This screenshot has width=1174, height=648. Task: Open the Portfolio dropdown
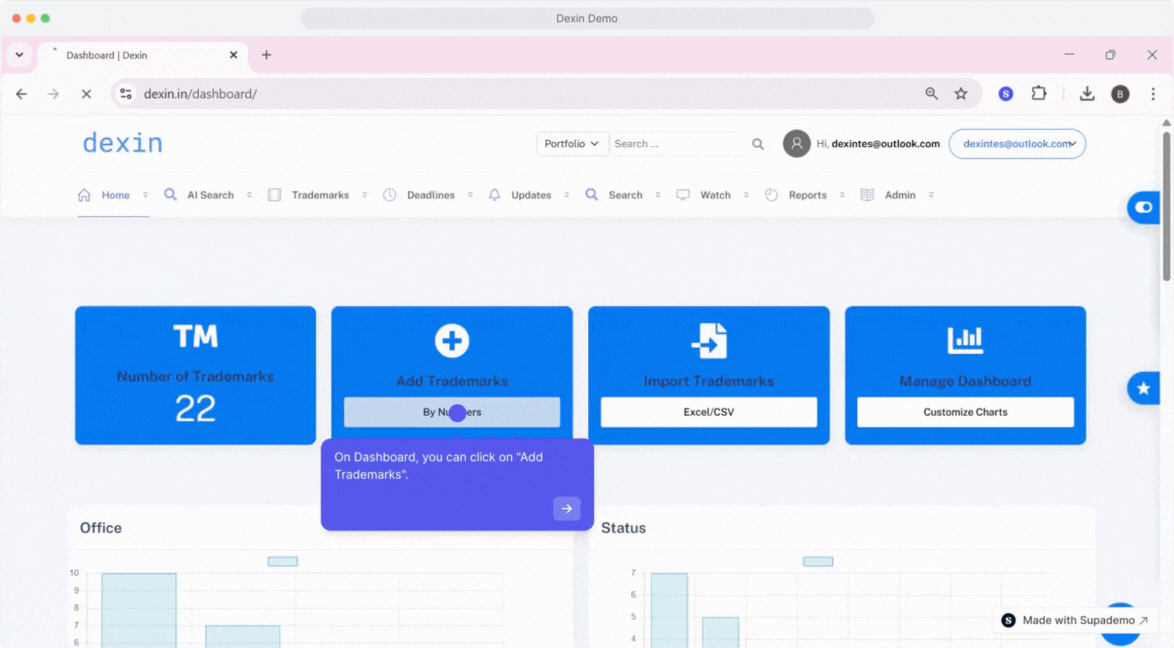coord(572,144)
